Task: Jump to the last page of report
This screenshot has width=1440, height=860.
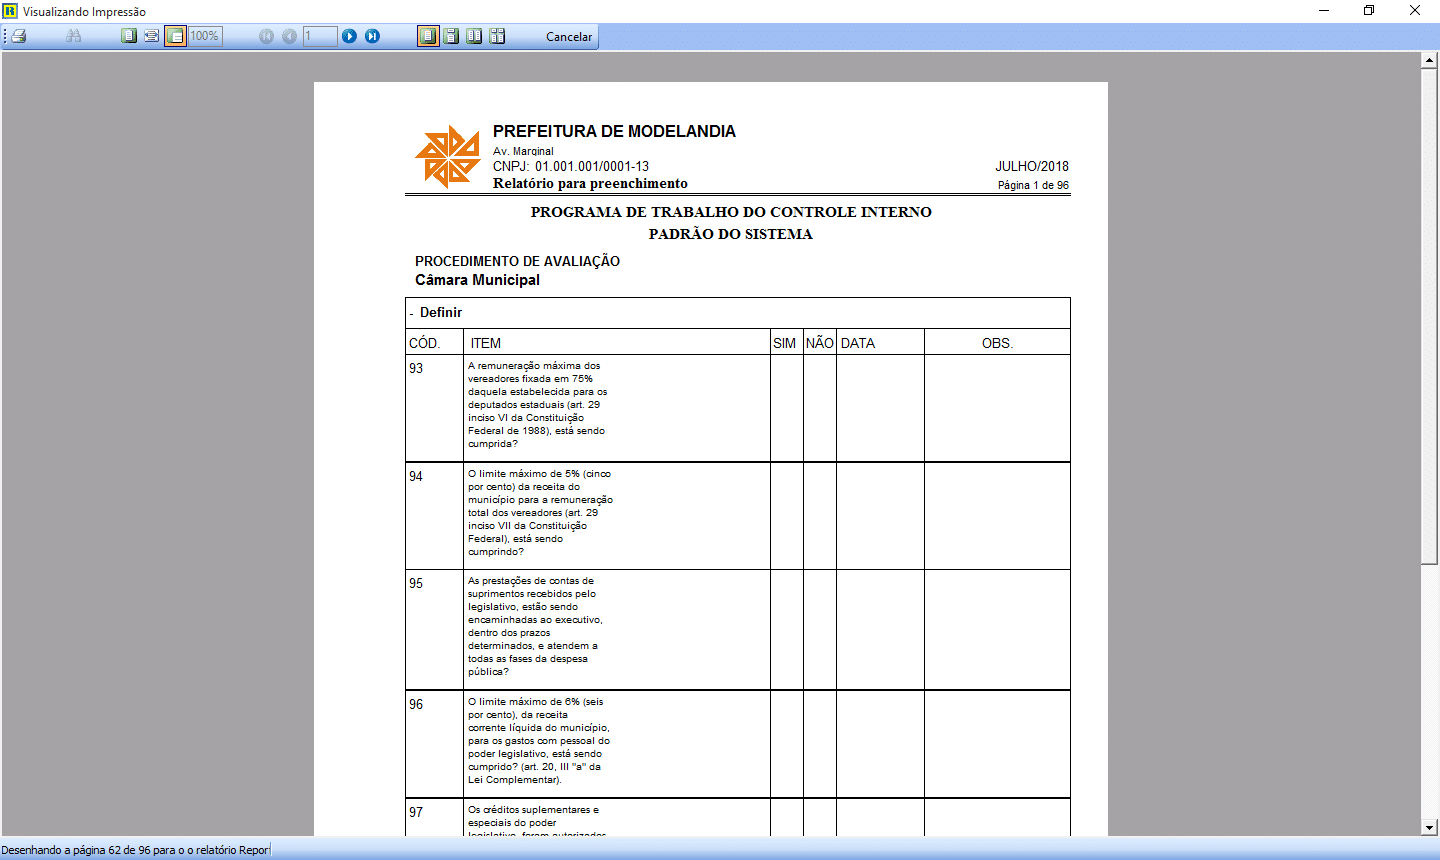Action: 372,36
